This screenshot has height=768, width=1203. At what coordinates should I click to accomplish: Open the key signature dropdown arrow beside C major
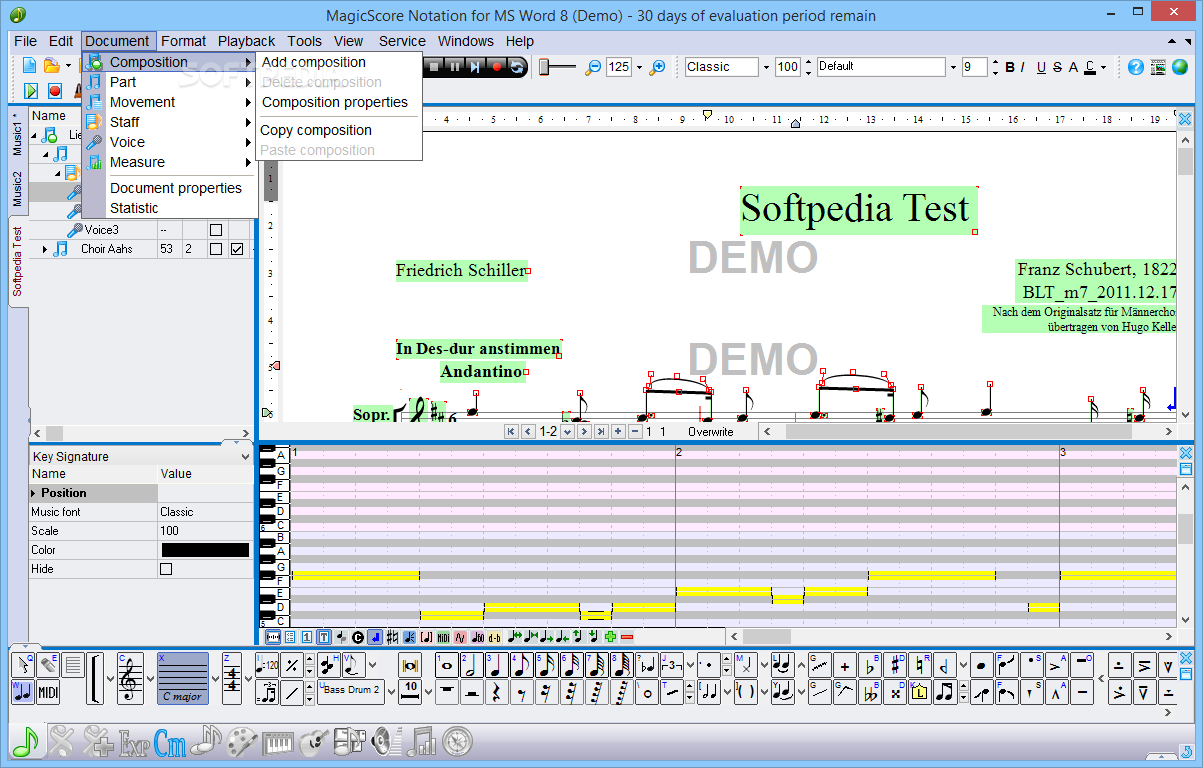coord(216,678)
